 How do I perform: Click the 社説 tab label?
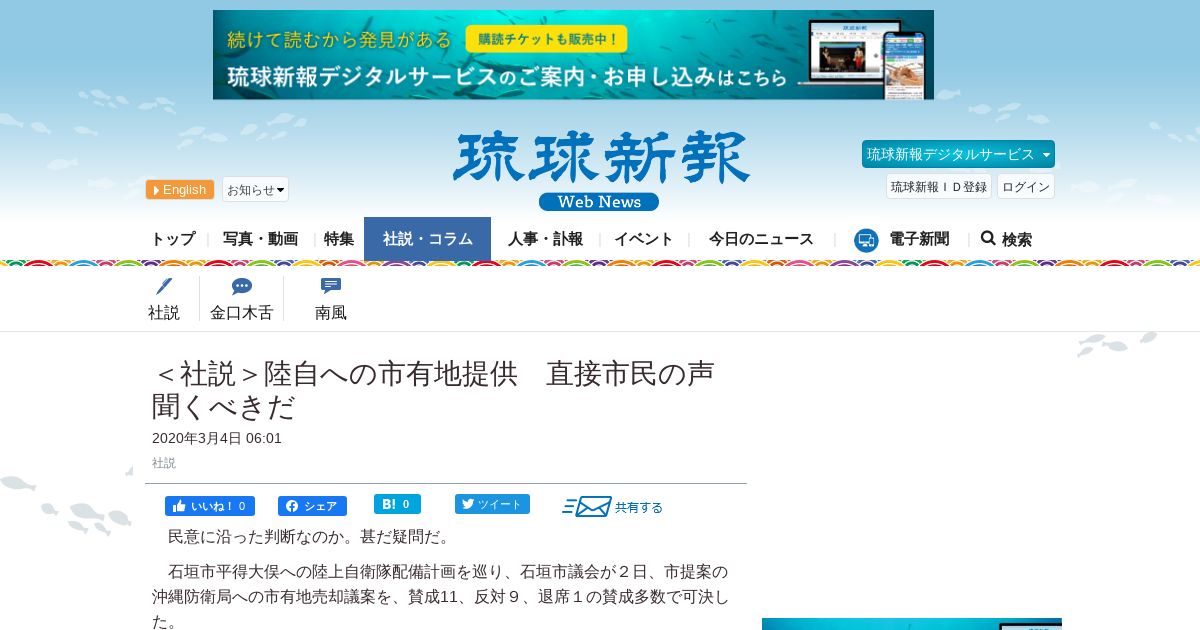point(164,313)
